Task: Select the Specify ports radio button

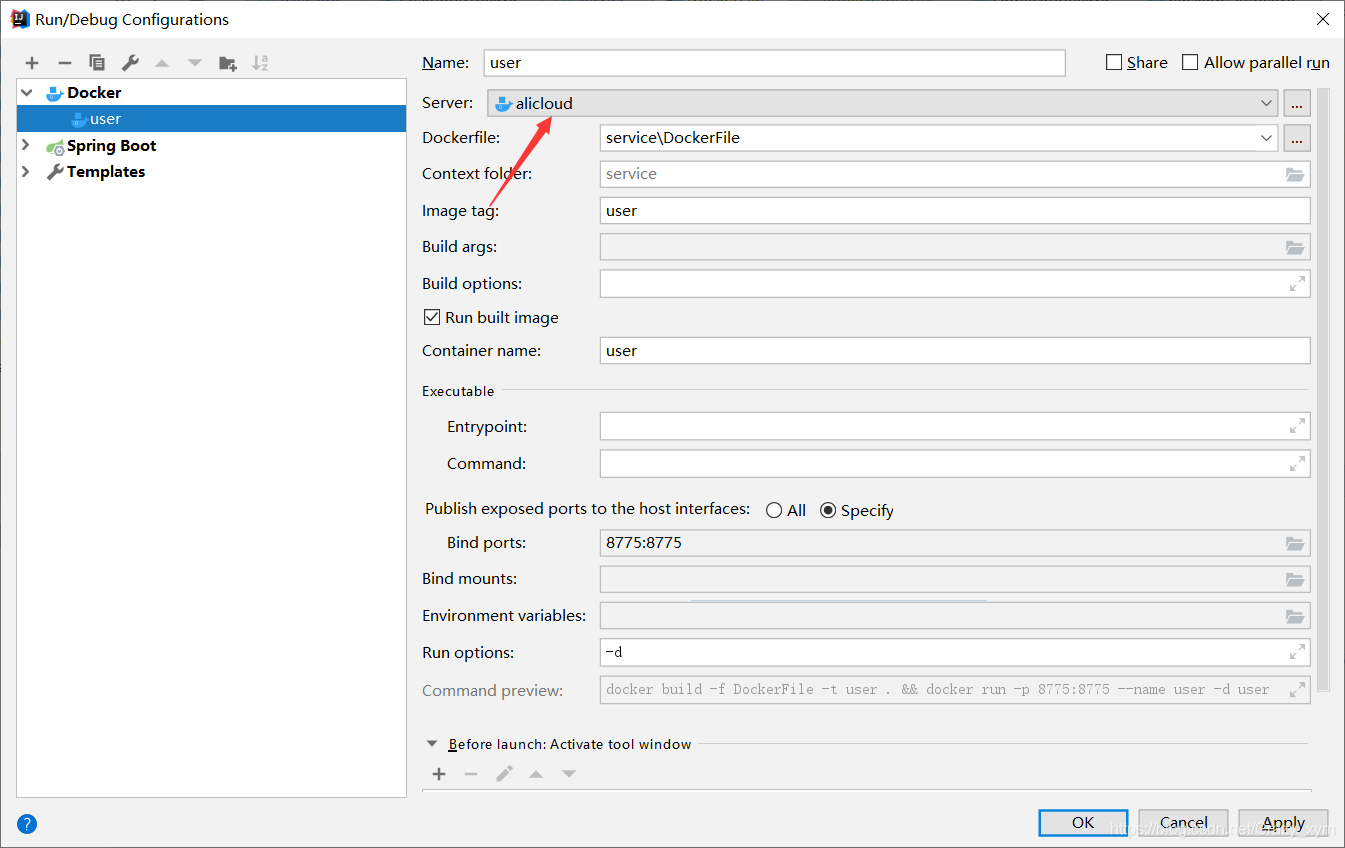Action: [828, 510]
